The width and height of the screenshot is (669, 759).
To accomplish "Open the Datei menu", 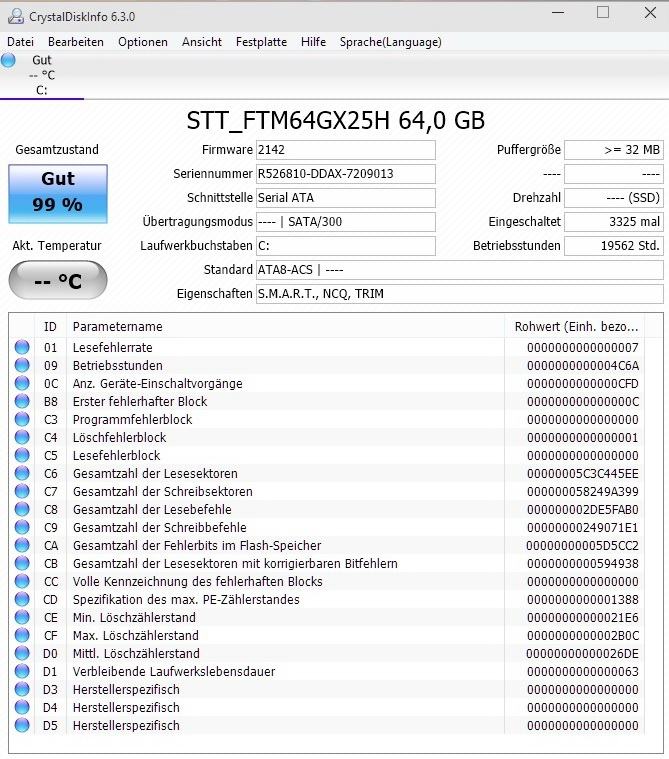I will point(20,42).
